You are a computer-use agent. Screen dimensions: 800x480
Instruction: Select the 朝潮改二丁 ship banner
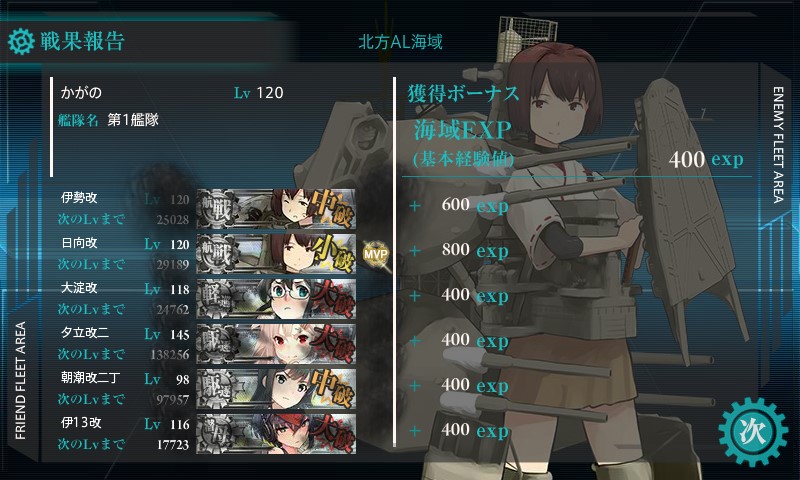coord(276,388)
